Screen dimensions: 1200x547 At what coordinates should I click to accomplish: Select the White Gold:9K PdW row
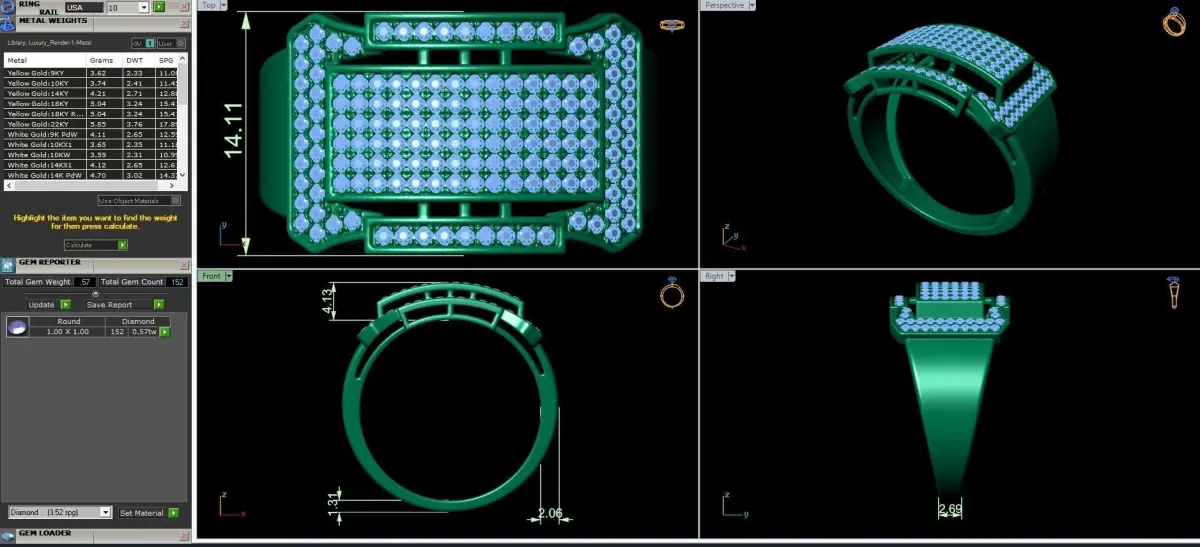coord(92,134)
